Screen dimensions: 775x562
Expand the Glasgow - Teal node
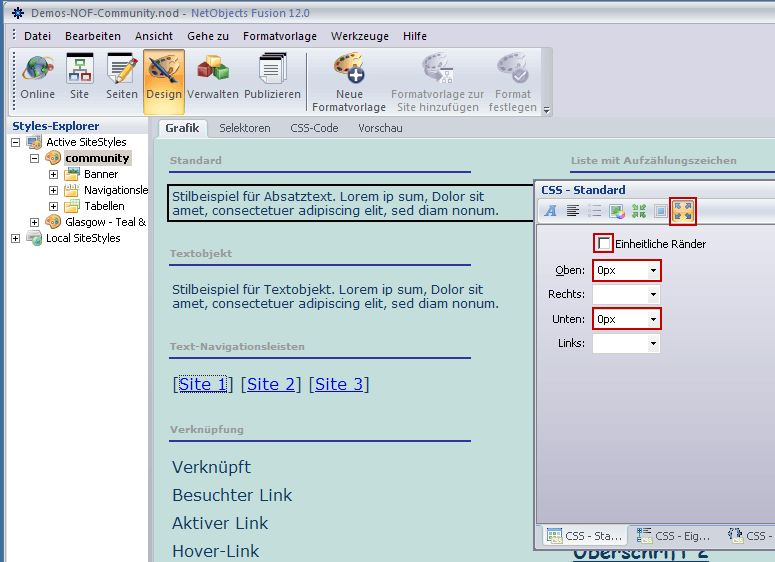click(34, 222)
